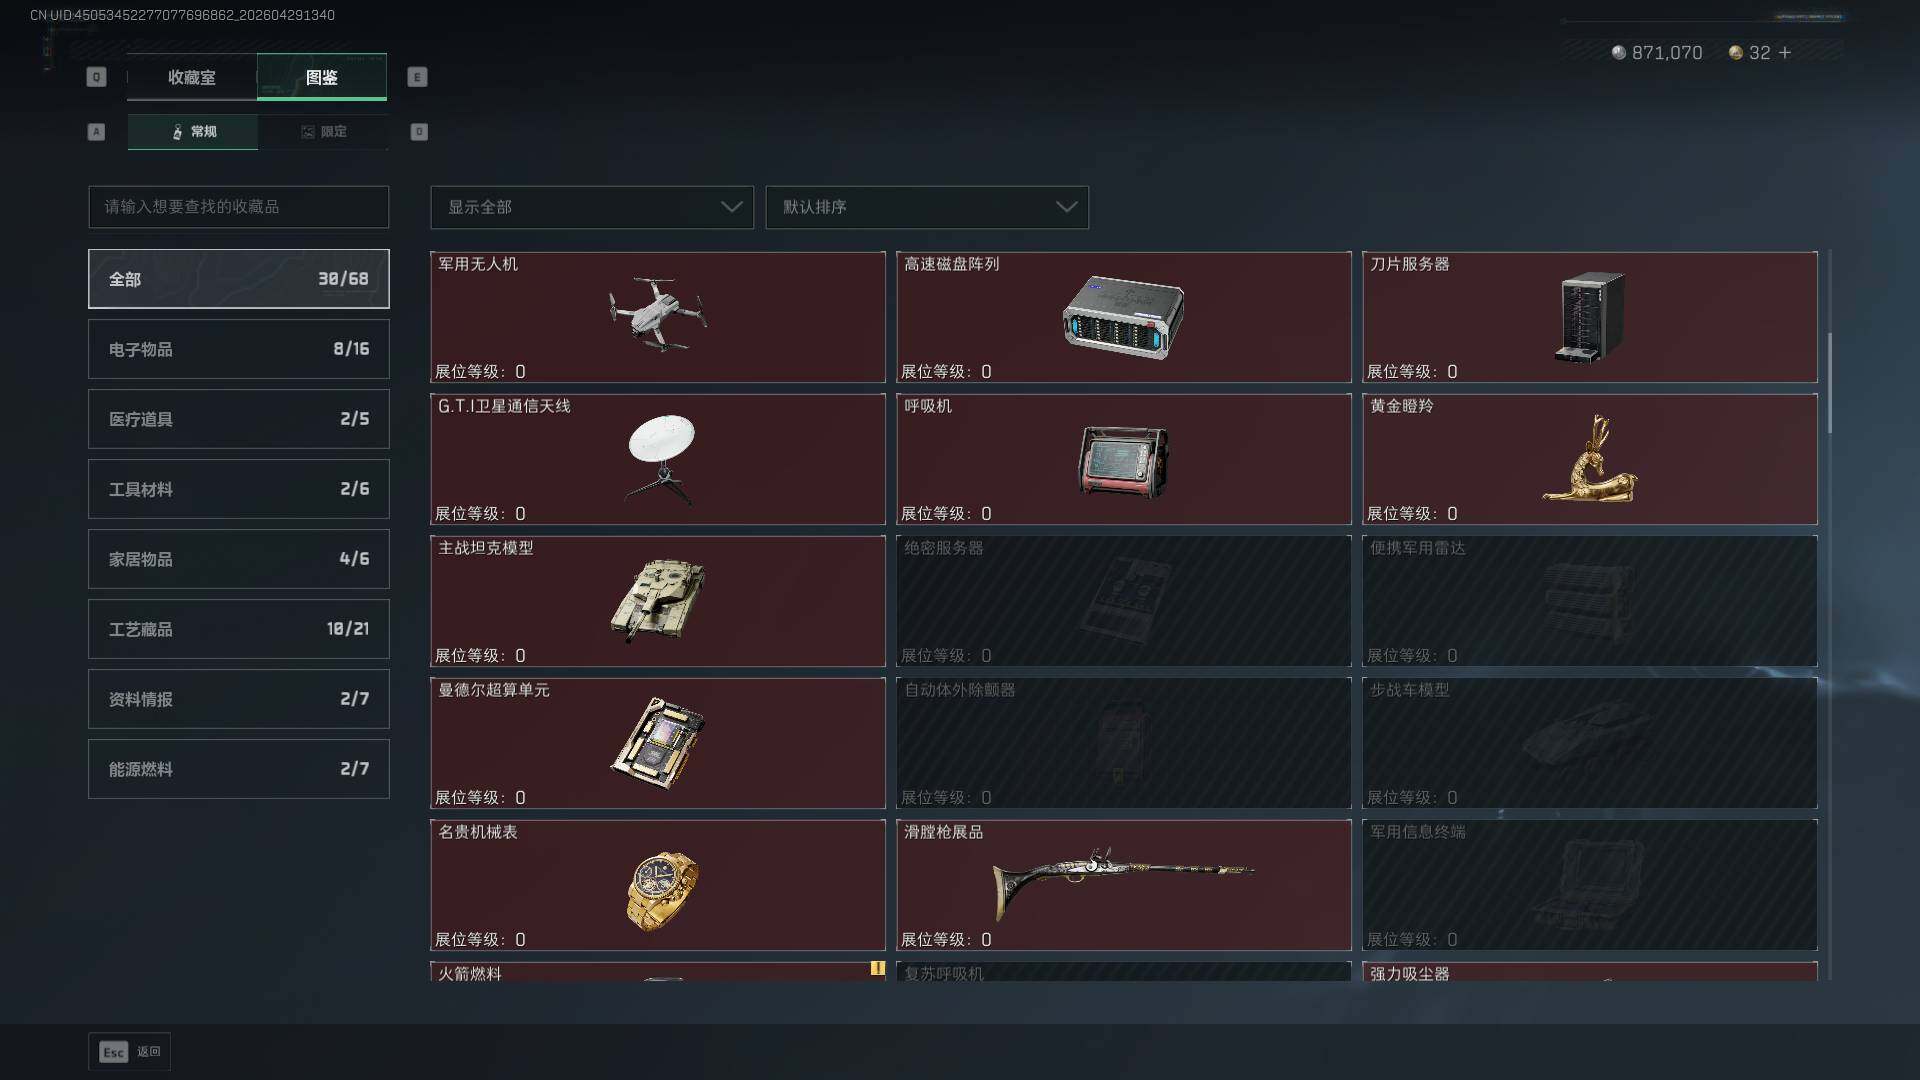This screenshot has height=1080, width=1920.
Task: Switch to the 图鉴 tab
Action: (x=322, y=77)
